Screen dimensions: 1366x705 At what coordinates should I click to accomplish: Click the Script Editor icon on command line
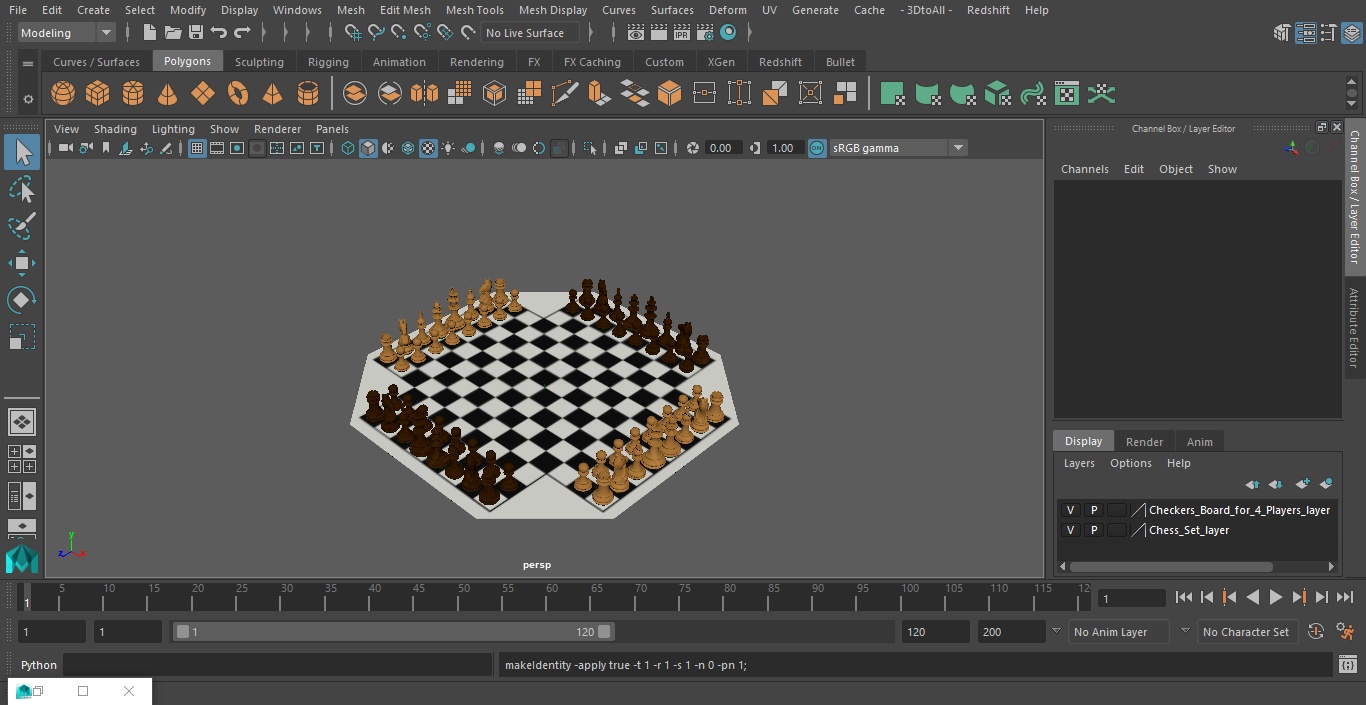pyautogui.click(x=1347, y=665)
